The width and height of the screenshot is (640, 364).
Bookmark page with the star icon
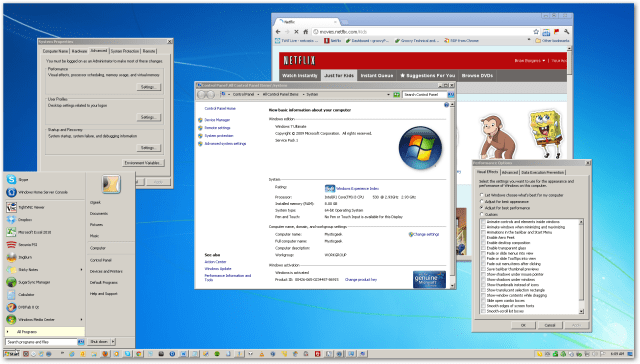[536, 31]
